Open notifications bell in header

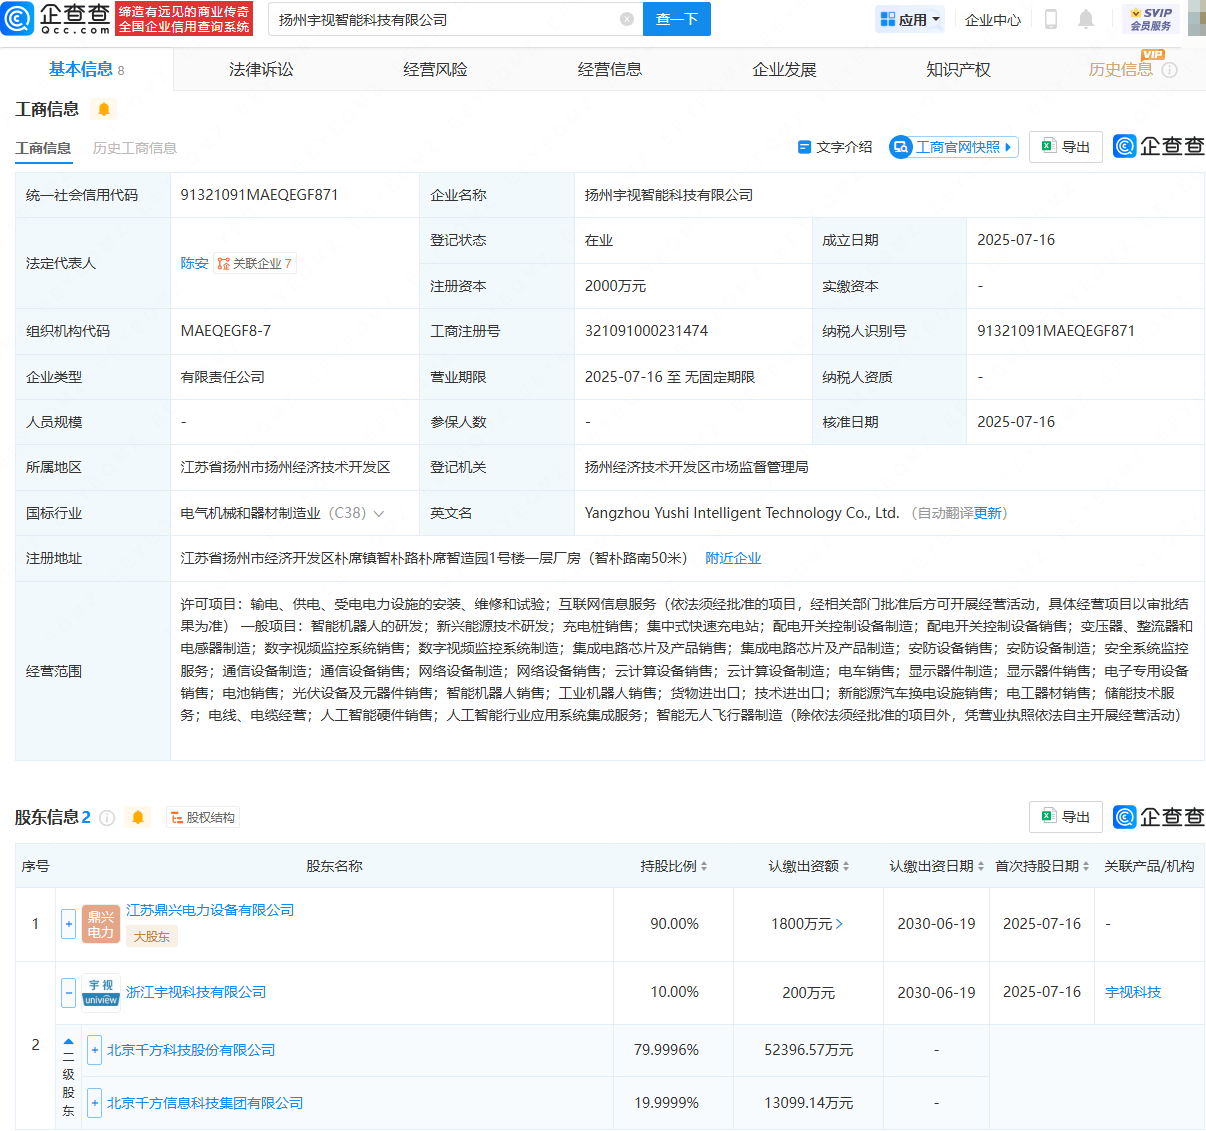tap(1086, 19)
